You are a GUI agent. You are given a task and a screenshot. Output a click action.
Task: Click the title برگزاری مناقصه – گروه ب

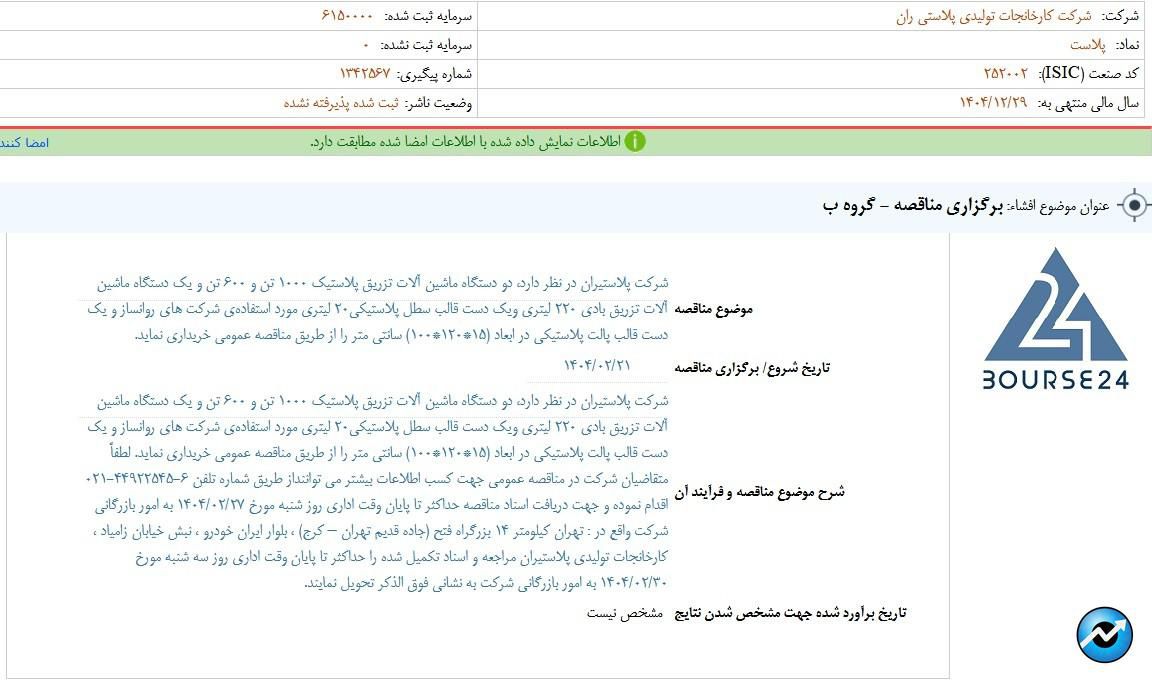(912, 205)
